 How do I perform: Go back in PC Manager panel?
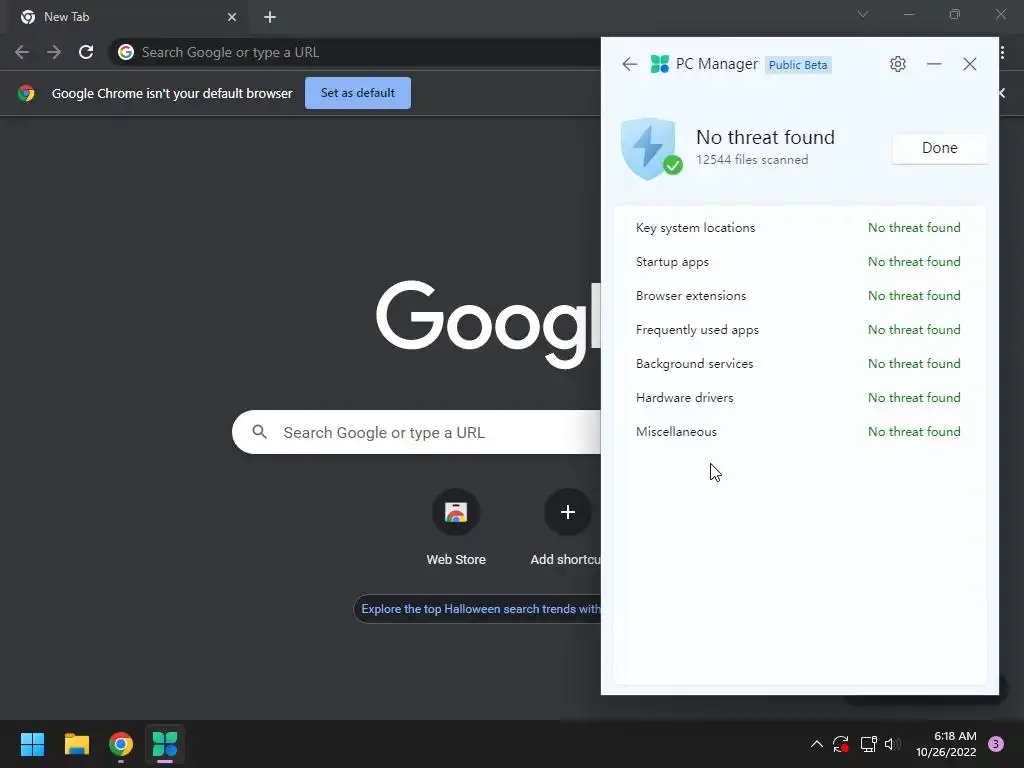click(x=630, y=64)
